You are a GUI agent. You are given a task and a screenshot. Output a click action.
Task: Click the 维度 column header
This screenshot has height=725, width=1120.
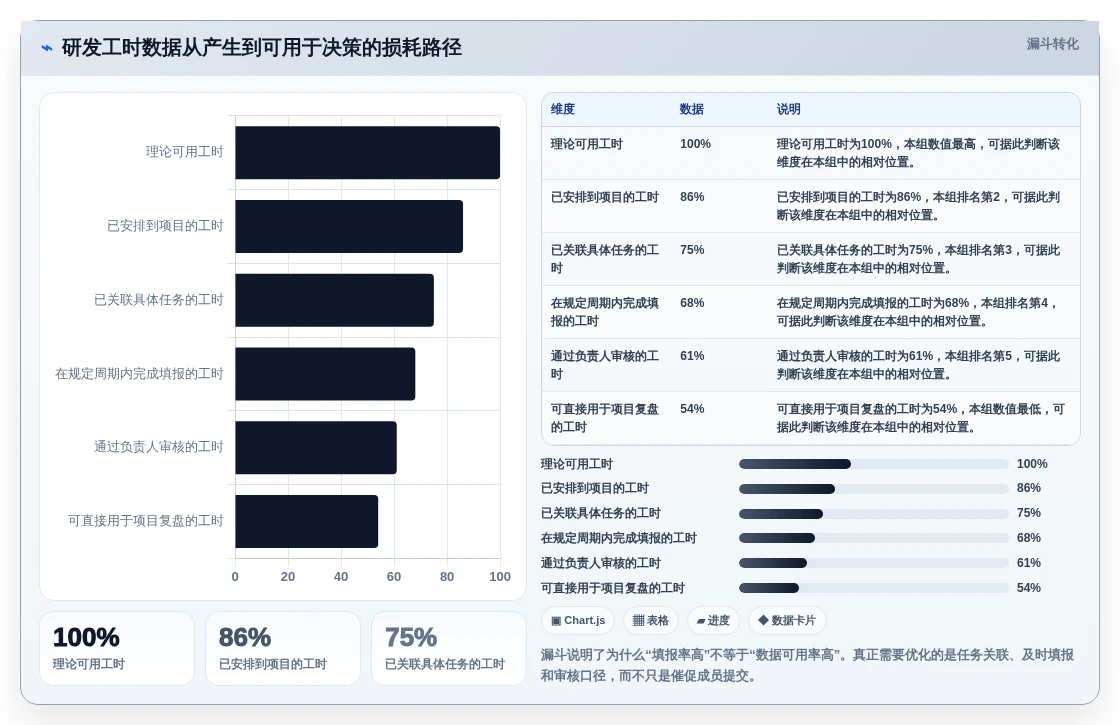coord(563,109)
